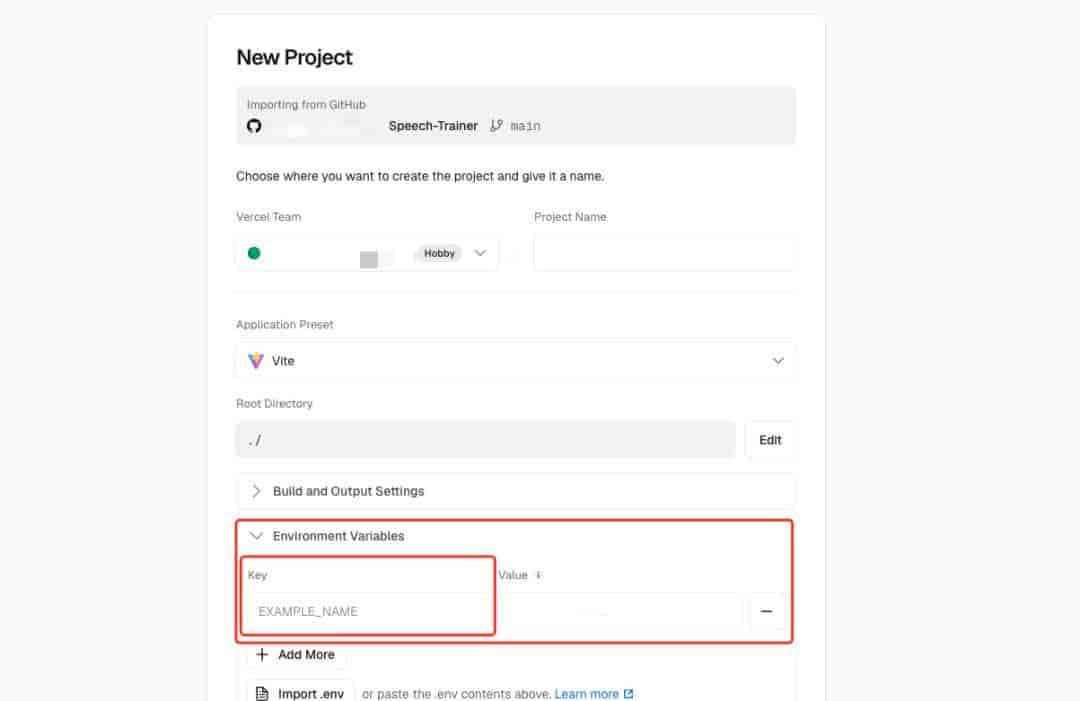Click the git branch icon beside main
The width and height of the screenshot is (1080, 701).
tap(497, 126)
